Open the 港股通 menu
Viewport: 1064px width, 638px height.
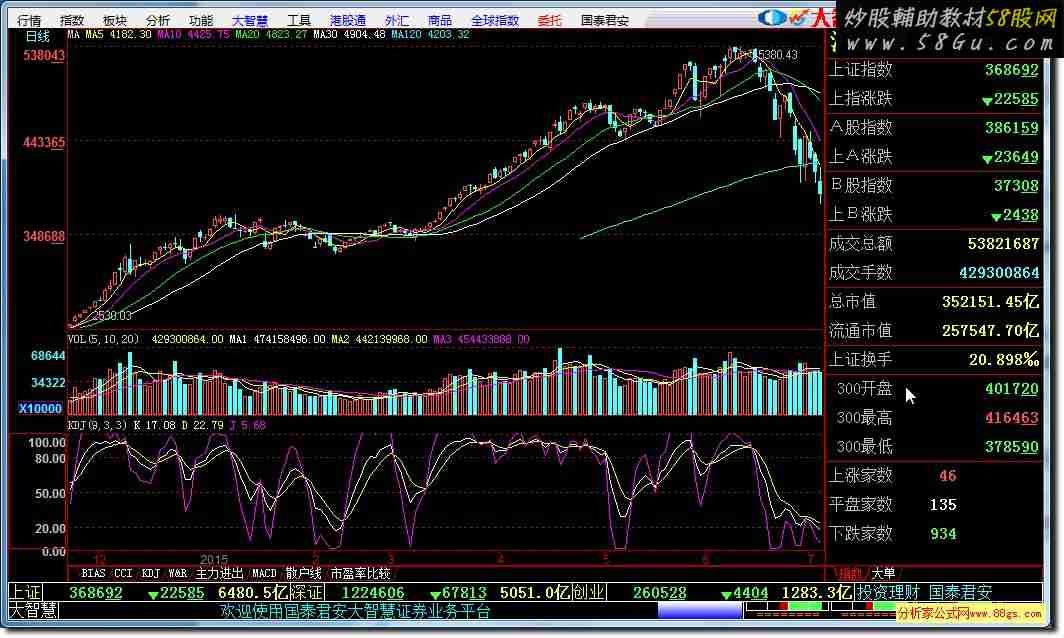coord(347,20)
